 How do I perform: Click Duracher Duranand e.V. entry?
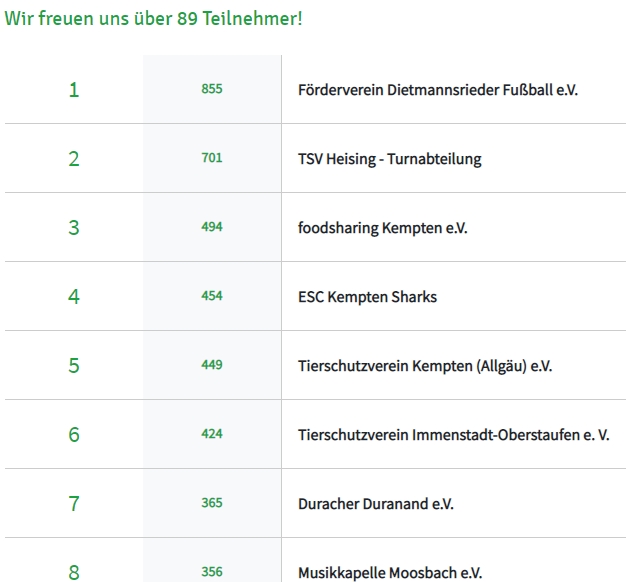[x=376, y=503]
